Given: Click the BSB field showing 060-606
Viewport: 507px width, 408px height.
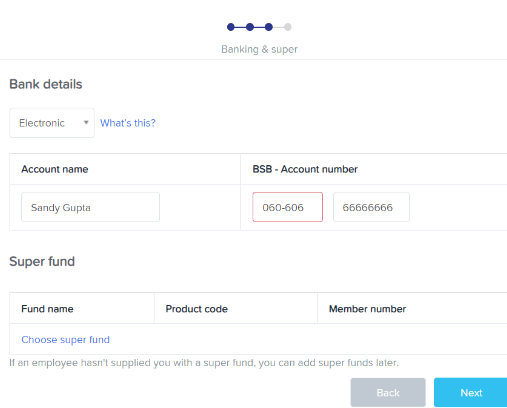Looking at the screenshot, I should [x=288, y=207].
